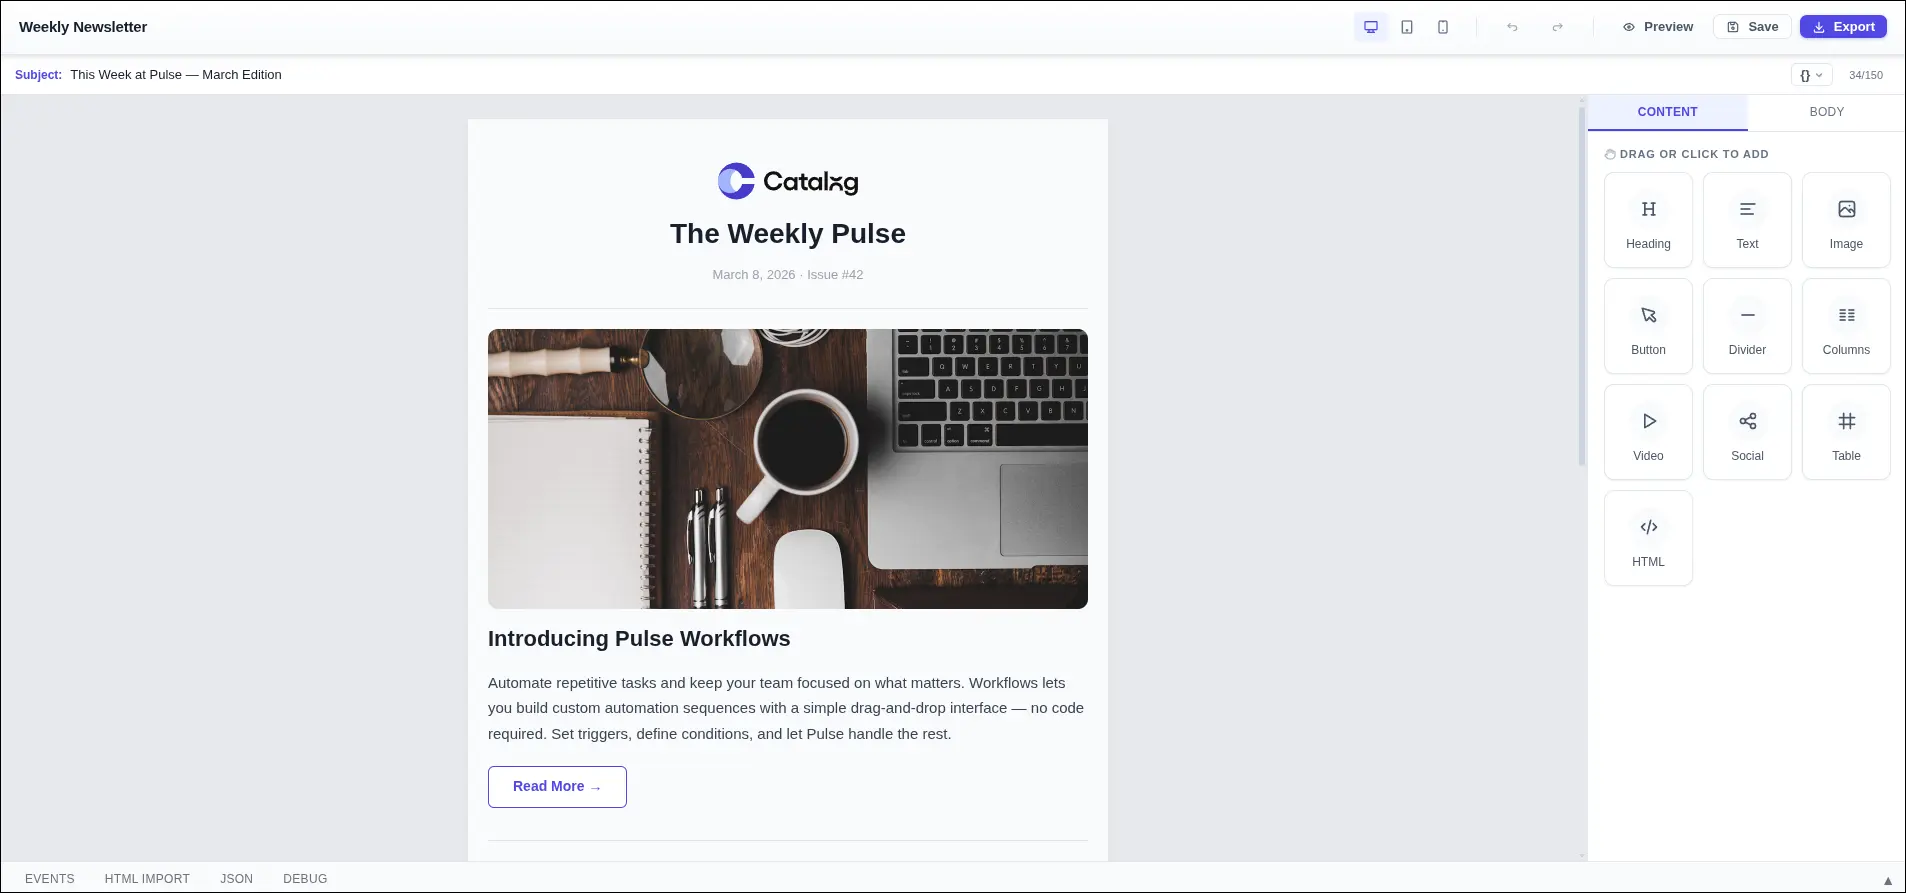Expand the bottom panel arrow
1906x893 pixels.
(x=1888, y=881)
